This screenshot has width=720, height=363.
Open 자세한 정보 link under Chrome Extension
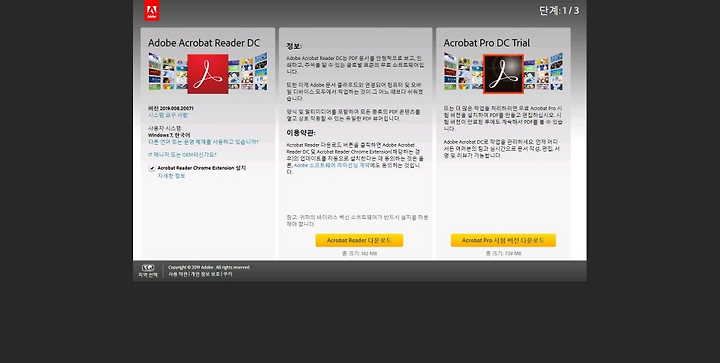click(172, 176)
